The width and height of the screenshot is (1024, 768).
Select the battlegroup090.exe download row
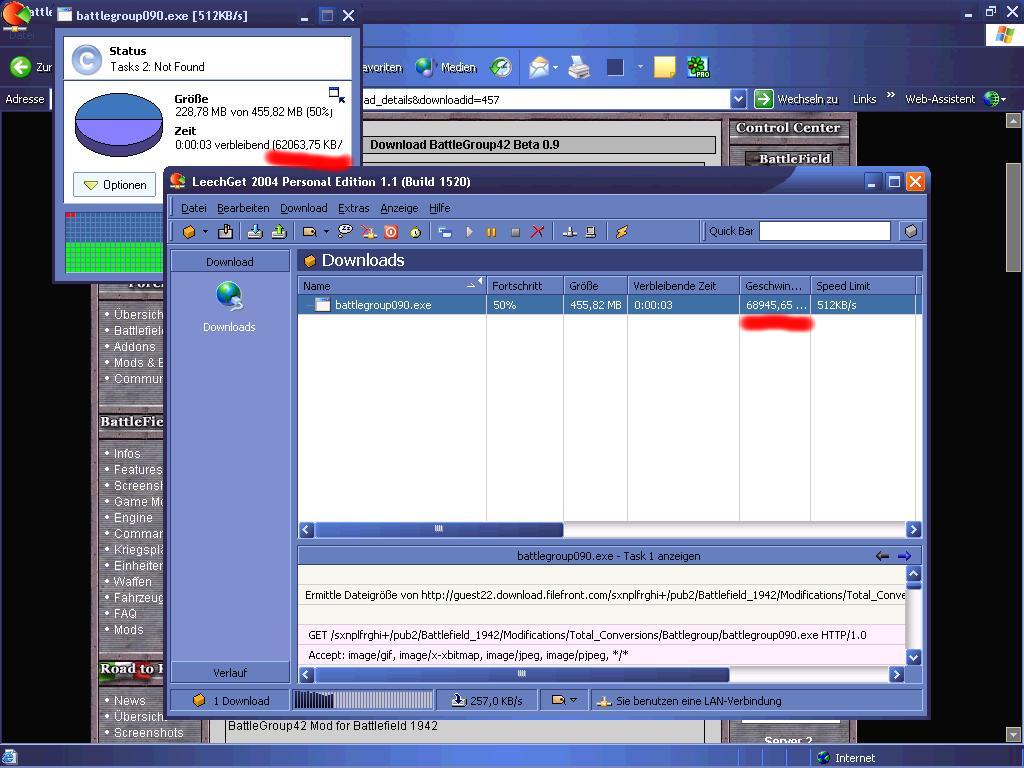(383, 305)
